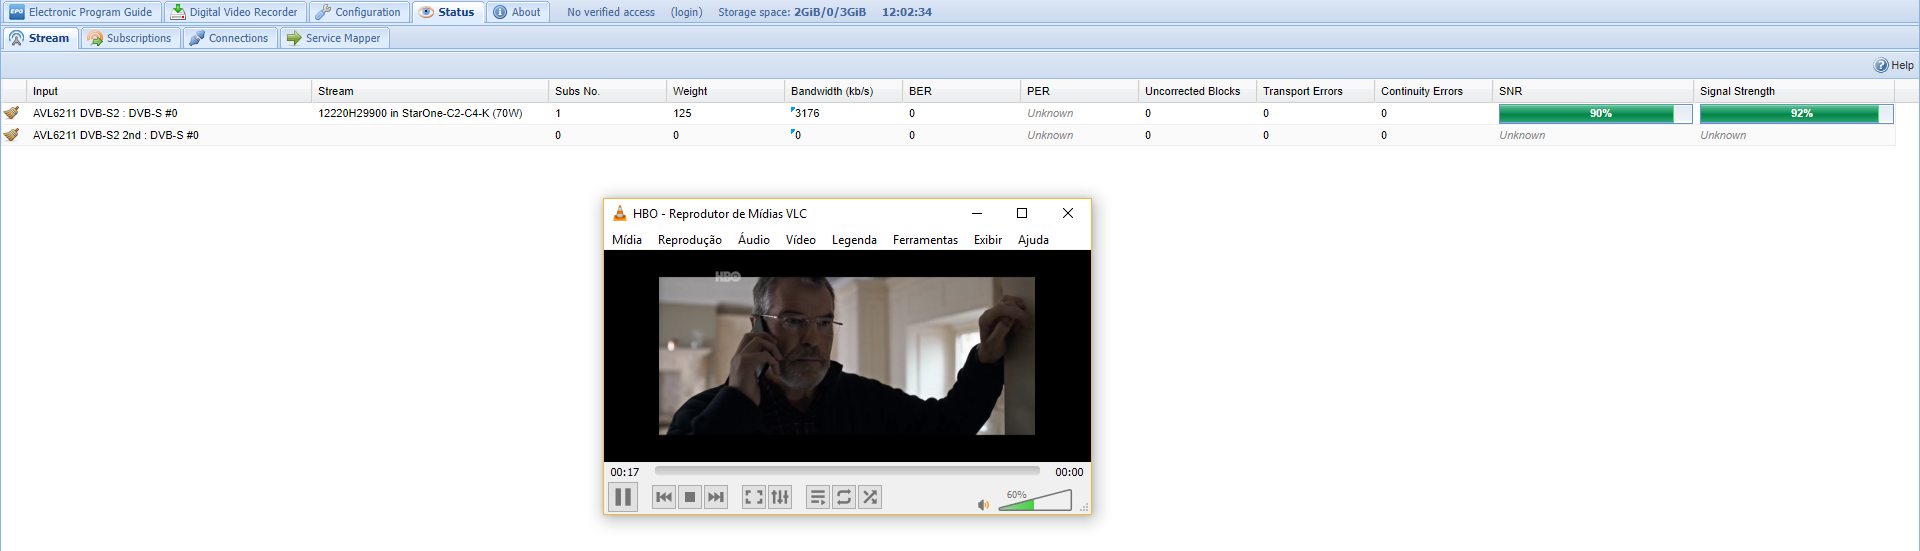Adjust the VLC volume slider
This screenshot has width=1920, height=551.
tap(1035, 501)
